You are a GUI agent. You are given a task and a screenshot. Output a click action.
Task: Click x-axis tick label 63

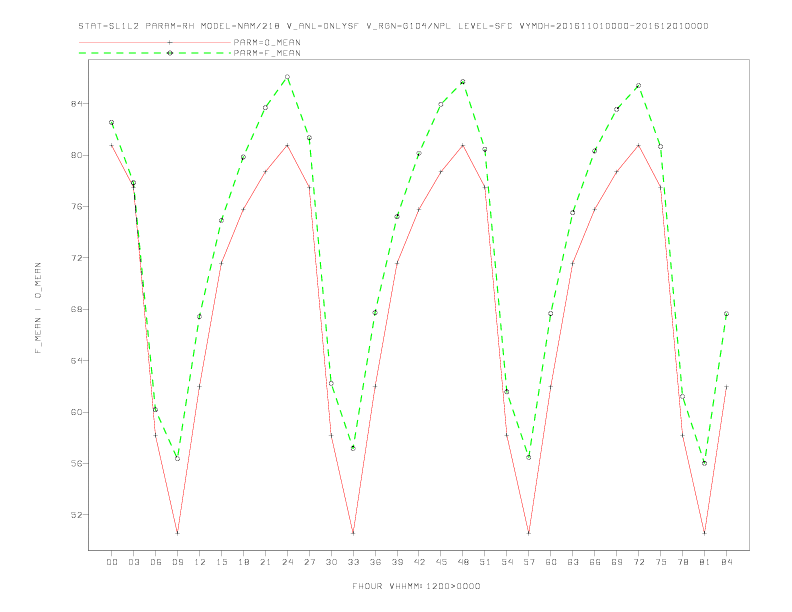coord(573,562)
